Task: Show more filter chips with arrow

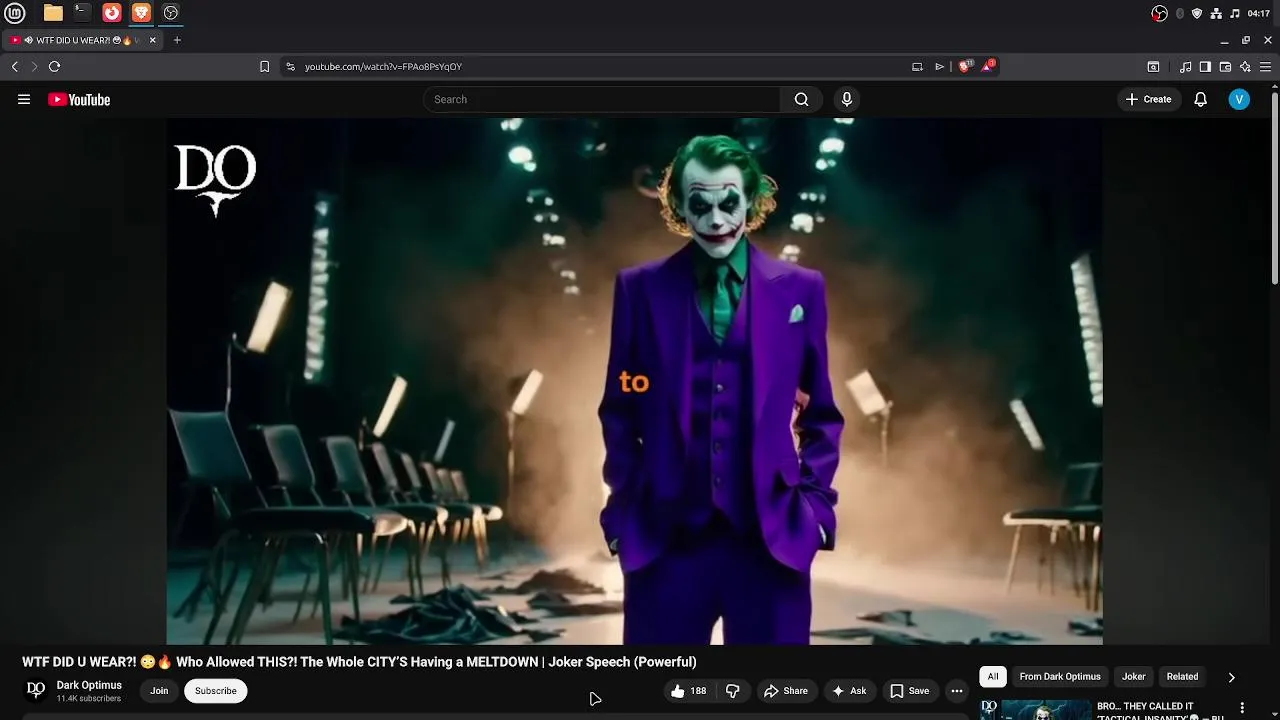Action: (1231, 677)
